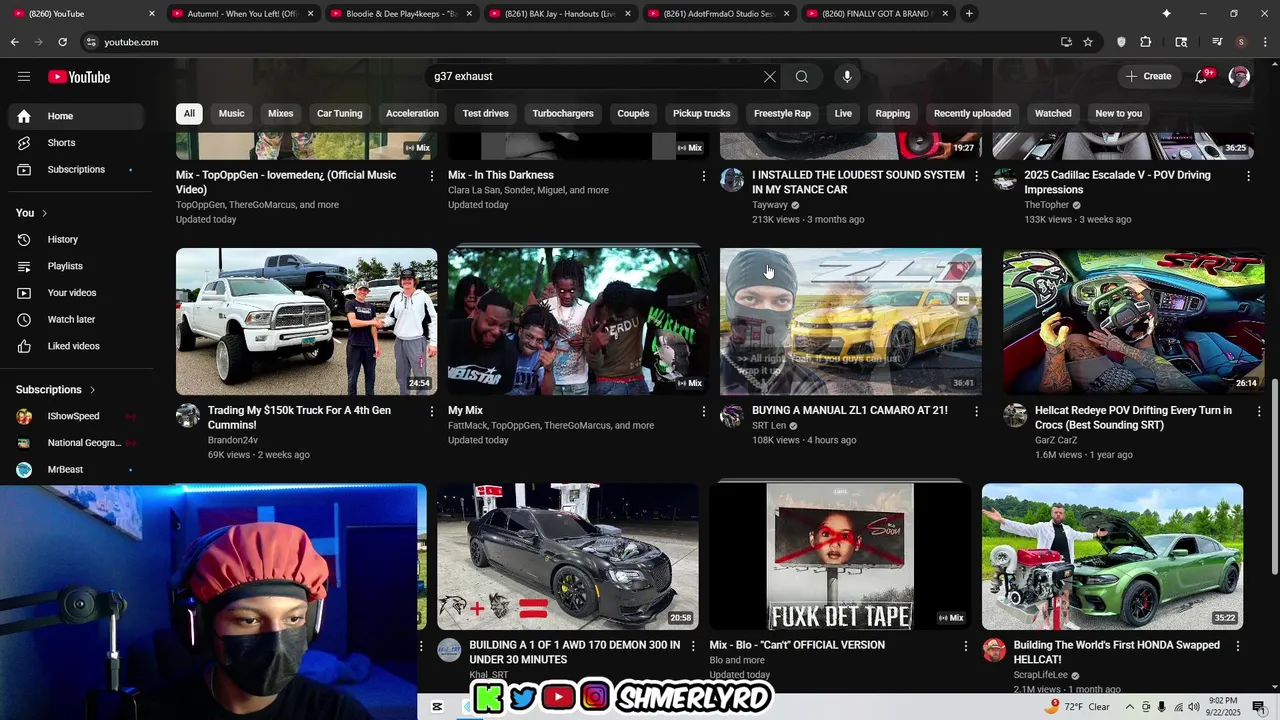The image size is (1280, 720).
Task: Start voice search with the microphone
Action: click(847, 77)
